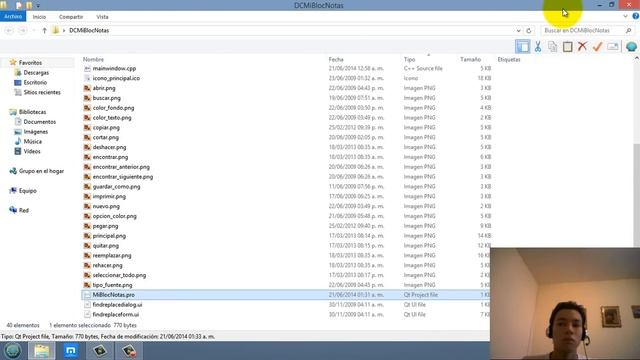Sort by the Etiquetas column header
The image size is (640, 360).
click(509, 60)
